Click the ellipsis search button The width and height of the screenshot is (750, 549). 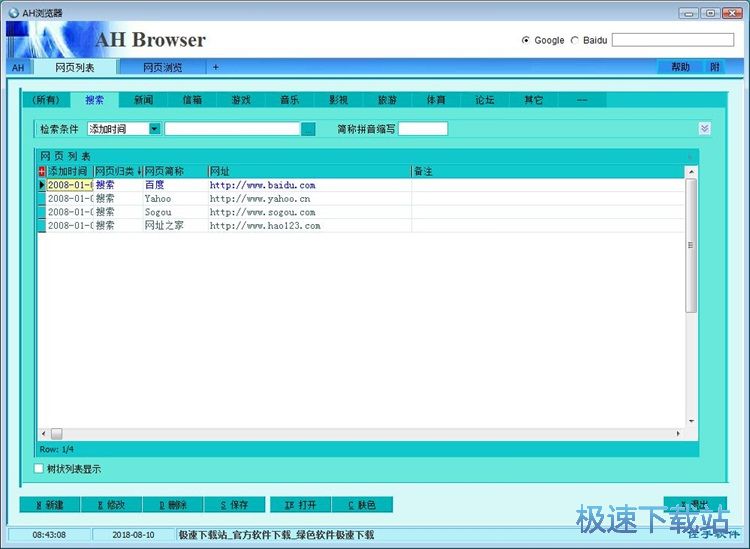(x=309, y=129)
